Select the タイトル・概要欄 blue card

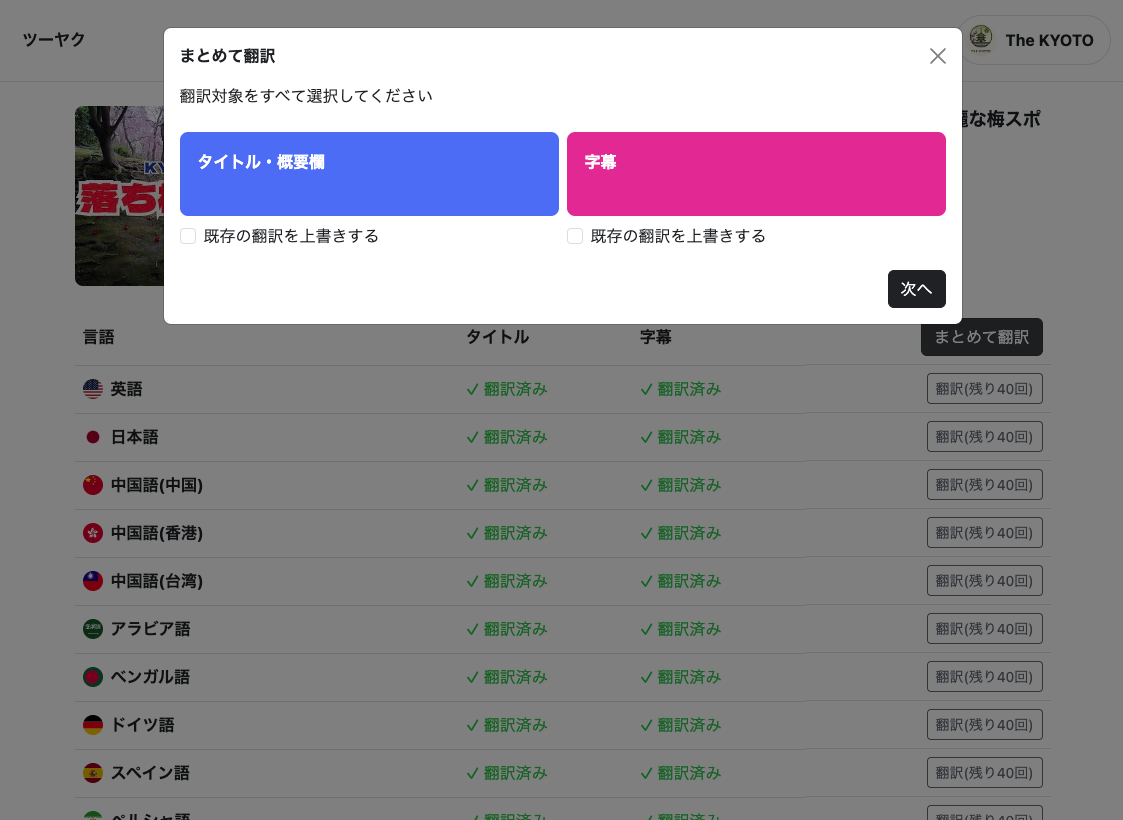click(369, 173)
